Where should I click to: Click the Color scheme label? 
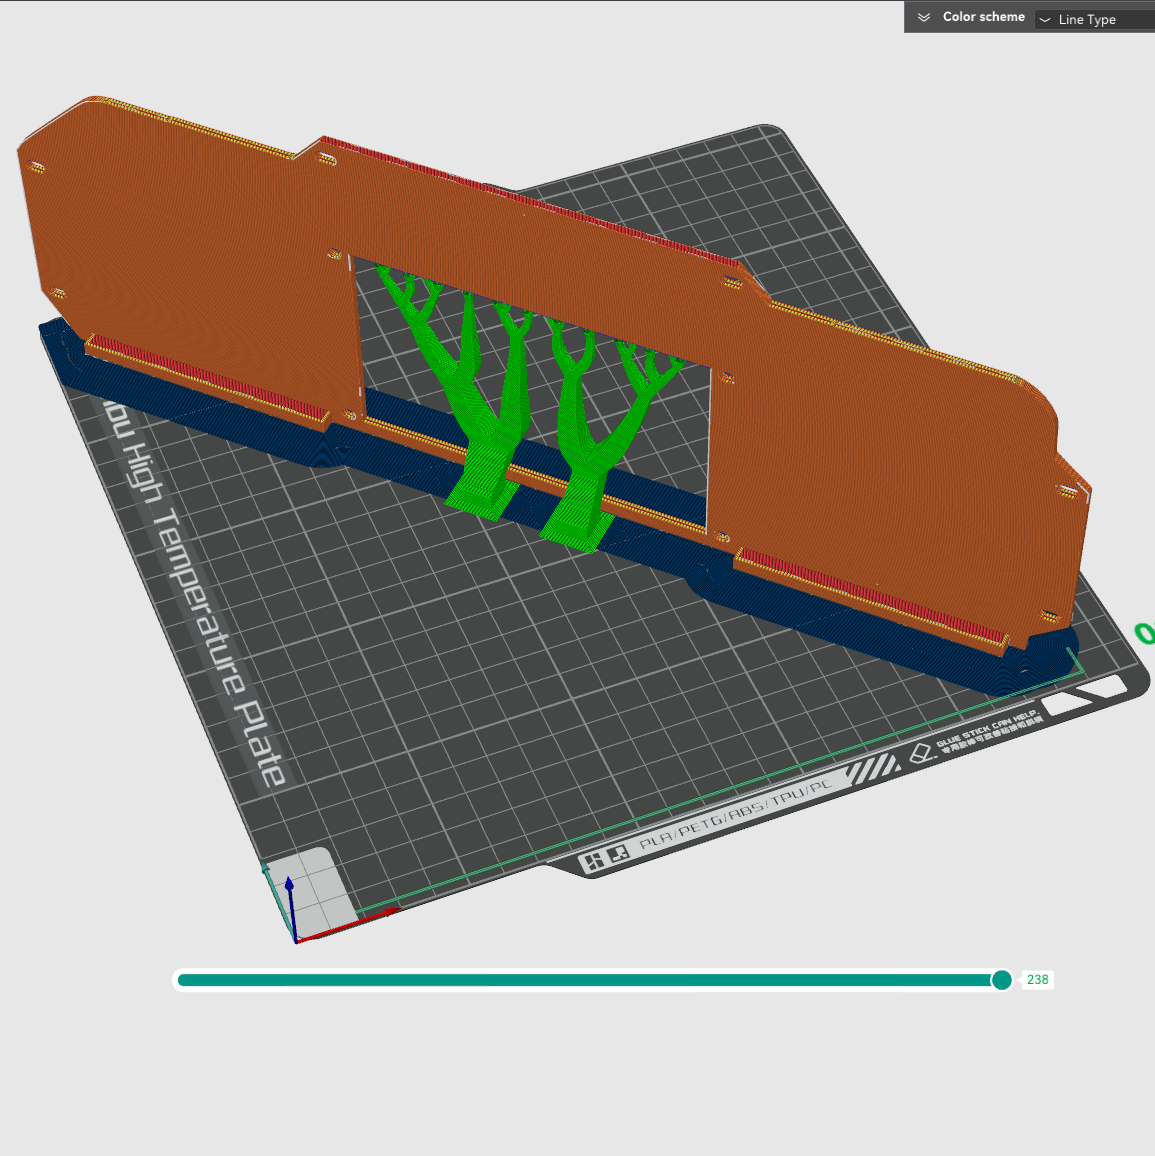[983, 17]
